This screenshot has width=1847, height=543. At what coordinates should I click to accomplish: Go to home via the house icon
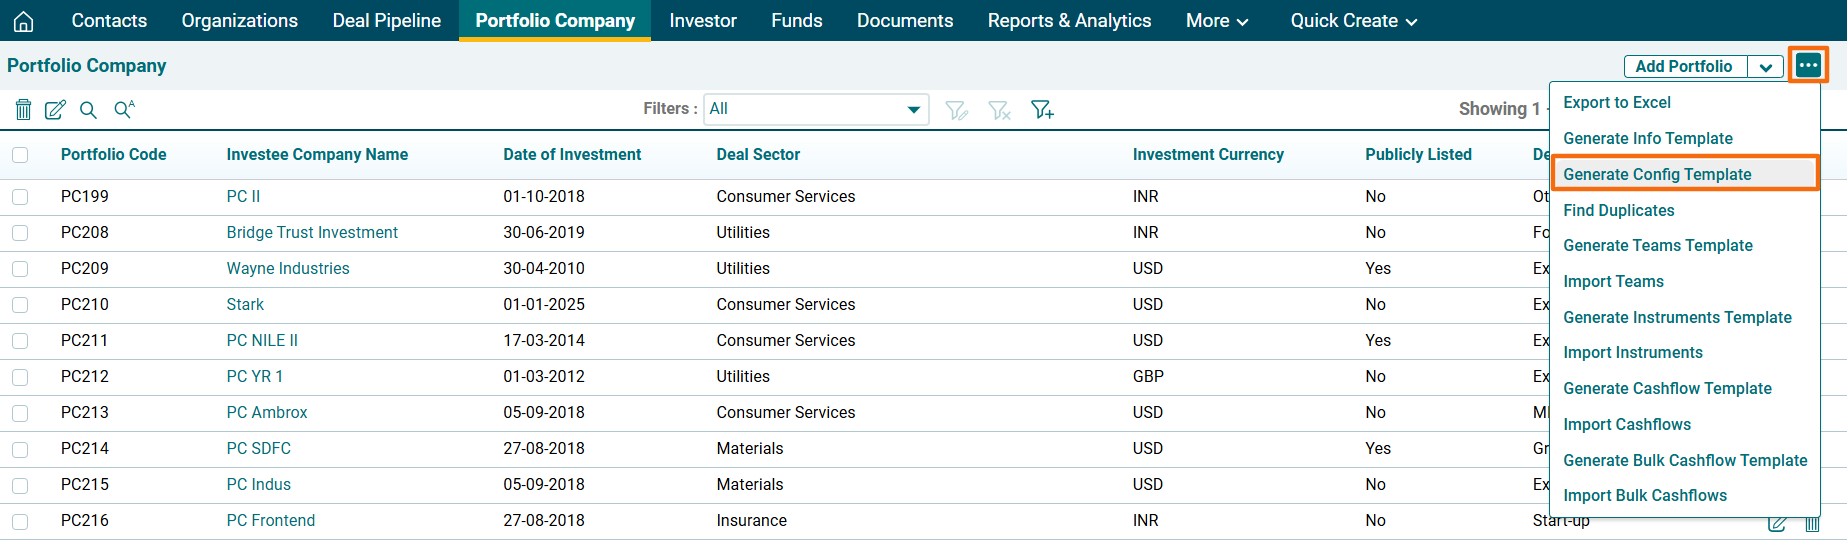(23, 21)
